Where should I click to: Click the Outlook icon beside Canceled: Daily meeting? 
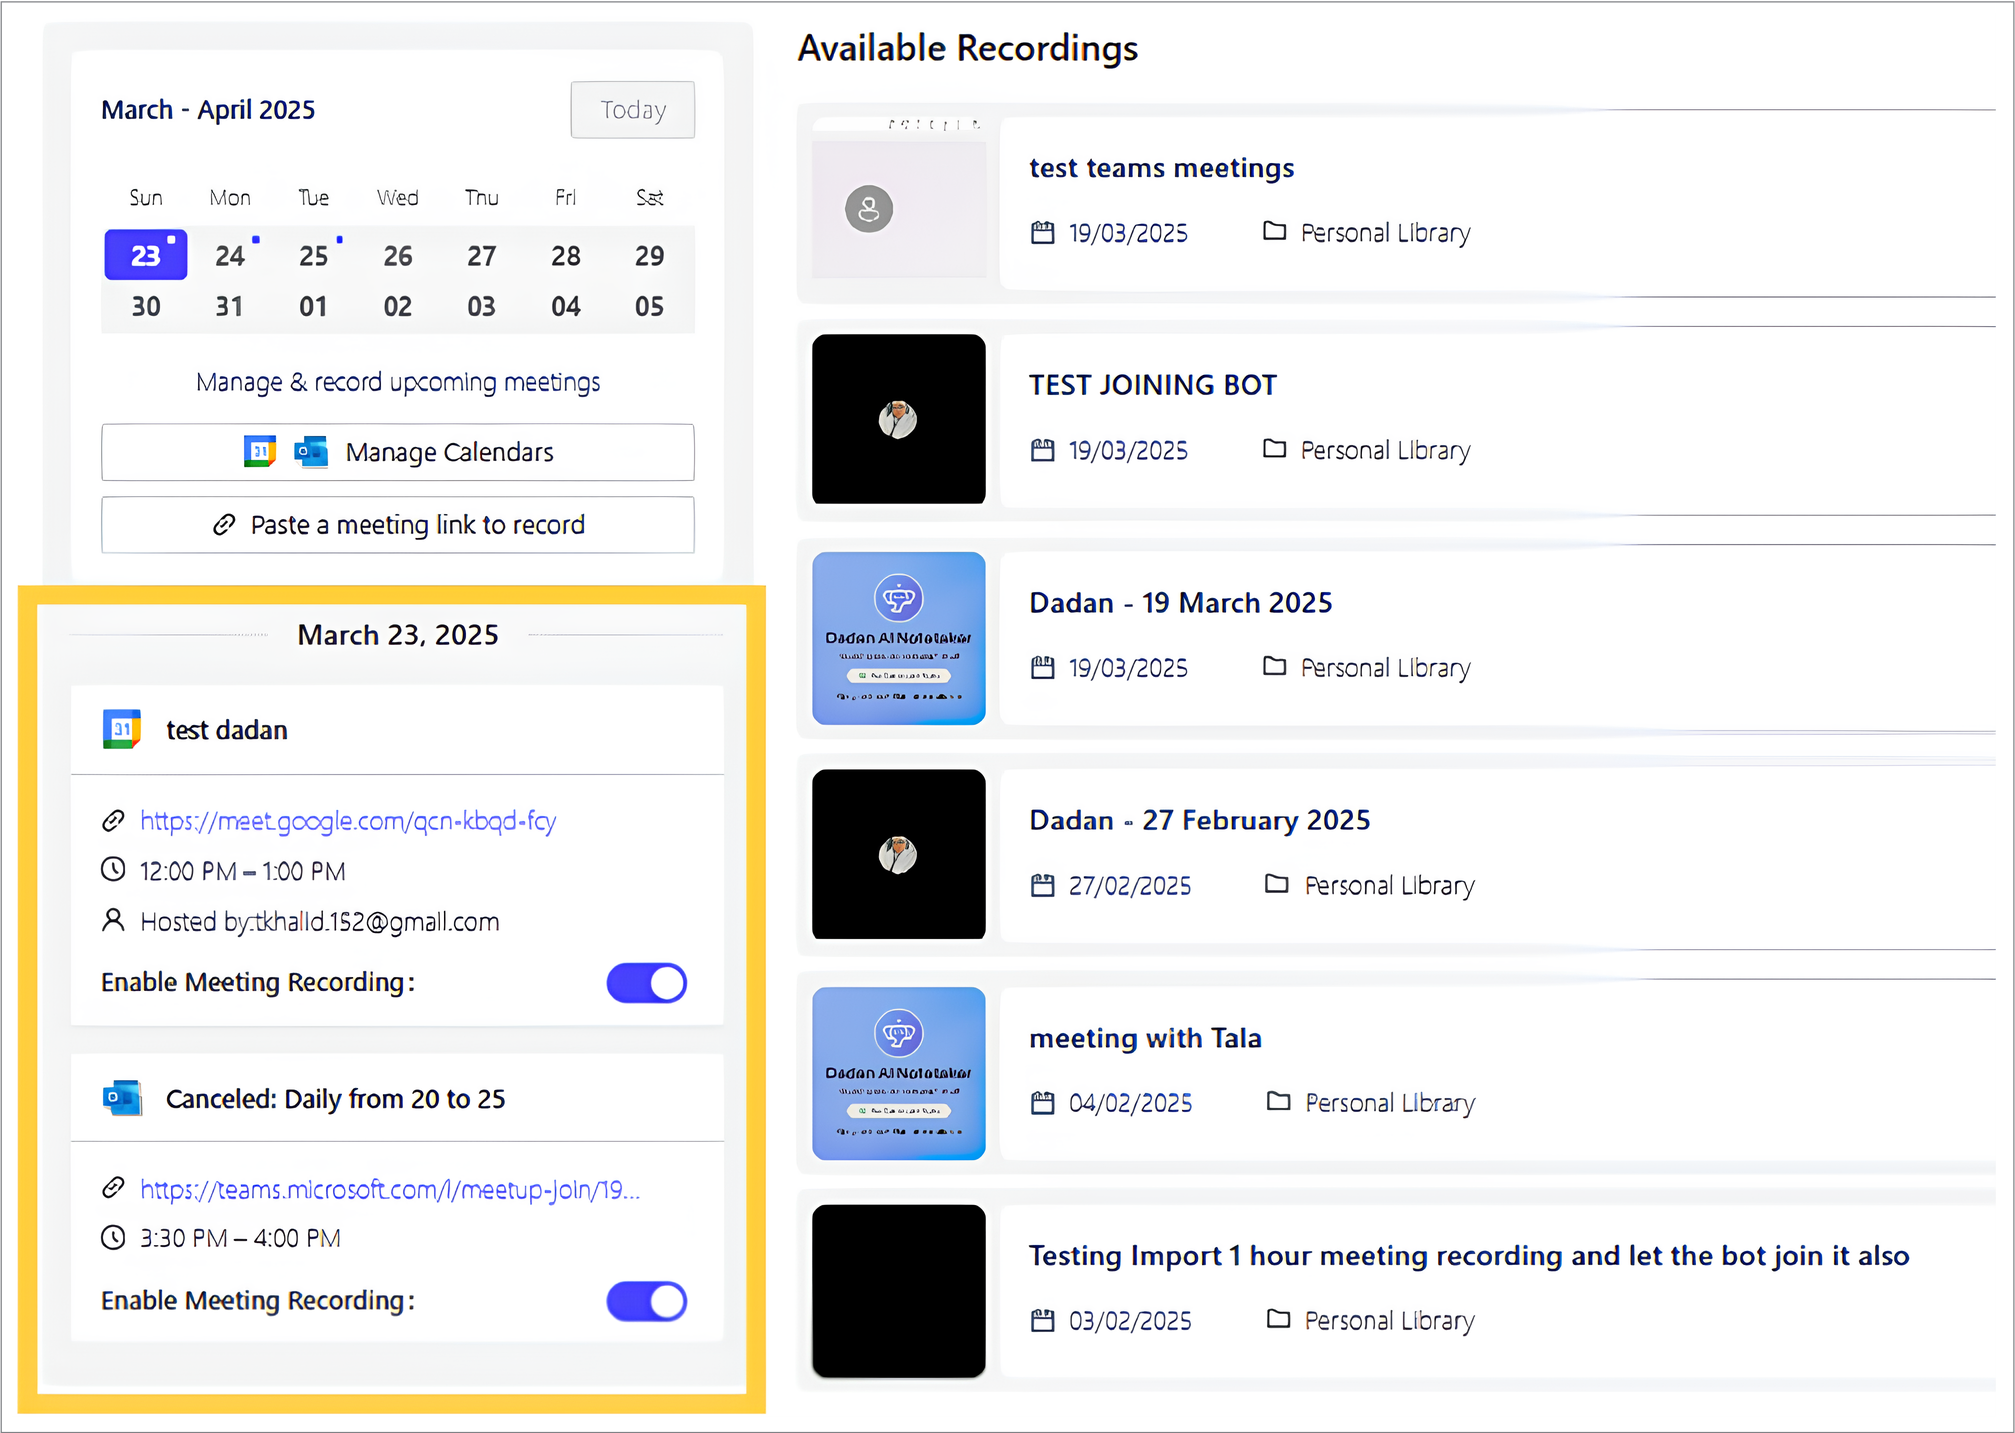(x=122, y=1098)
